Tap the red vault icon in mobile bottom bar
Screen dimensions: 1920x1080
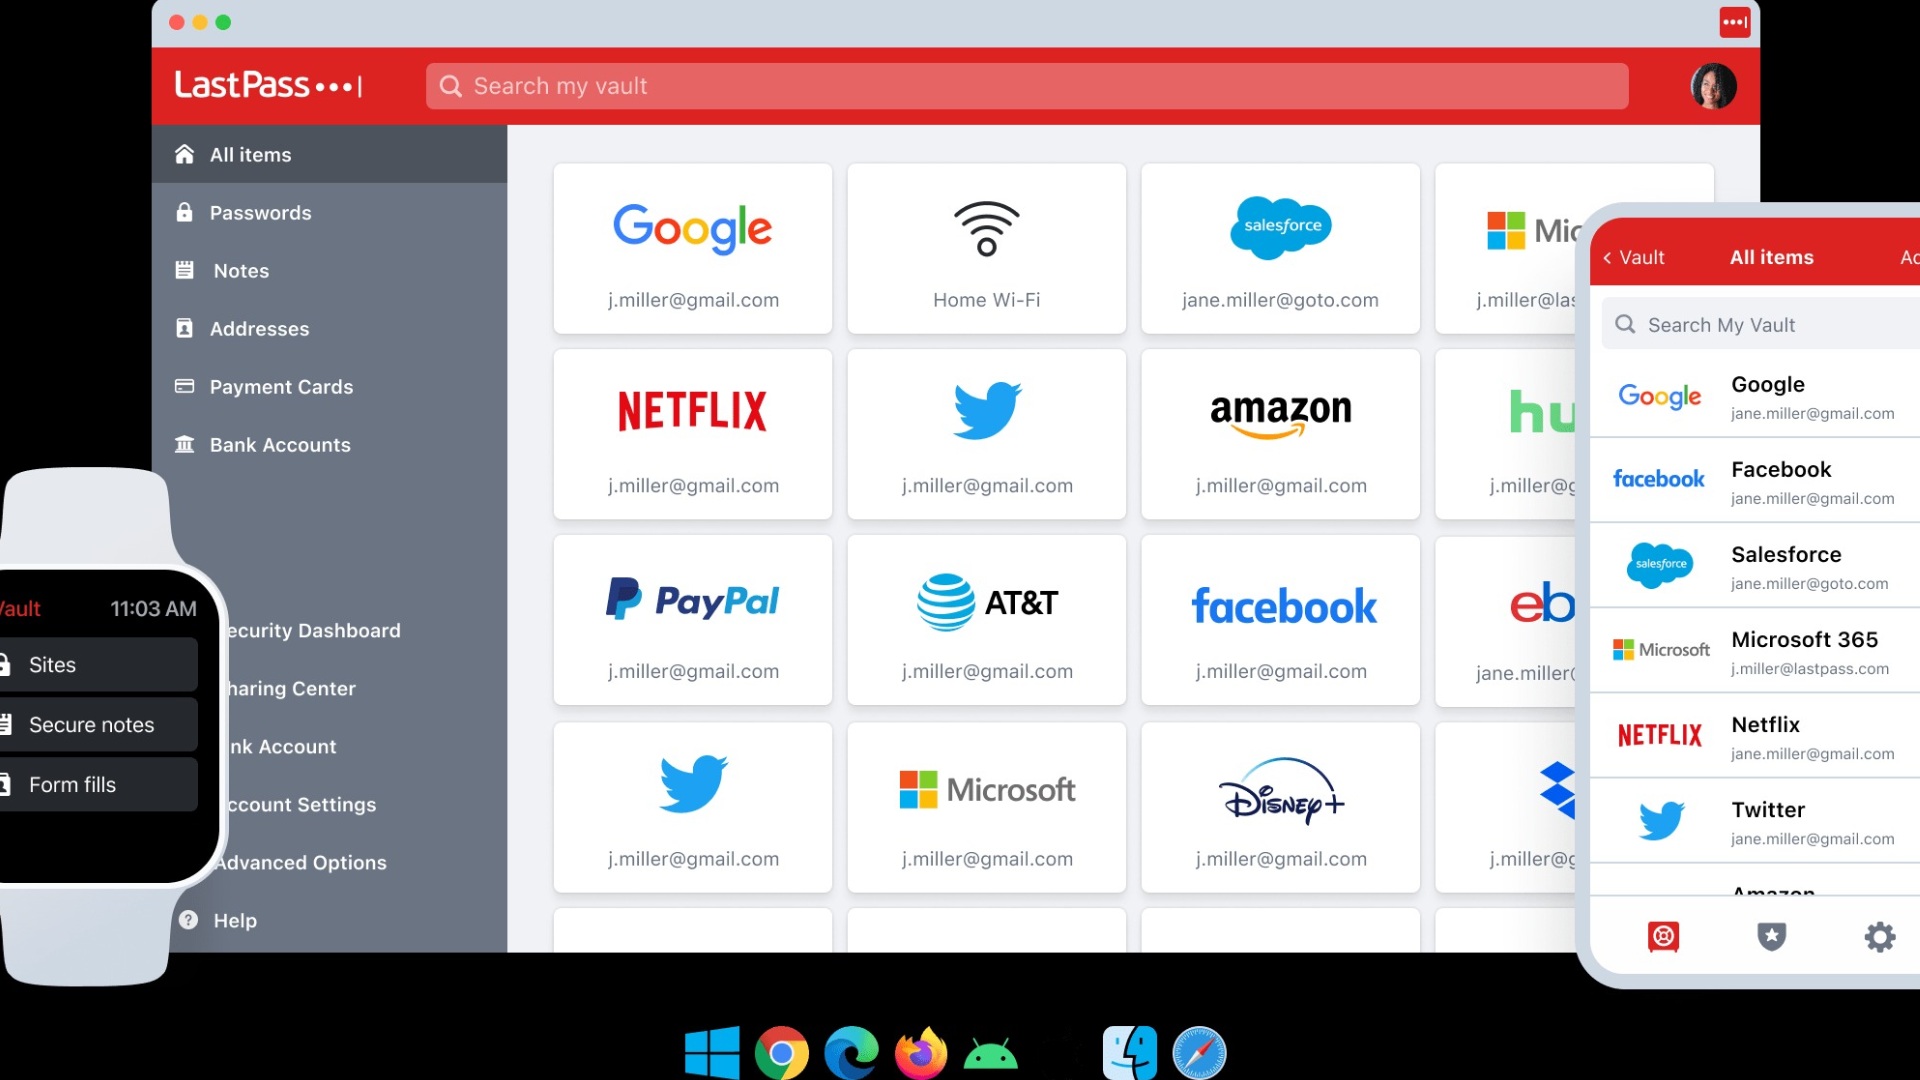point(1661,937)
